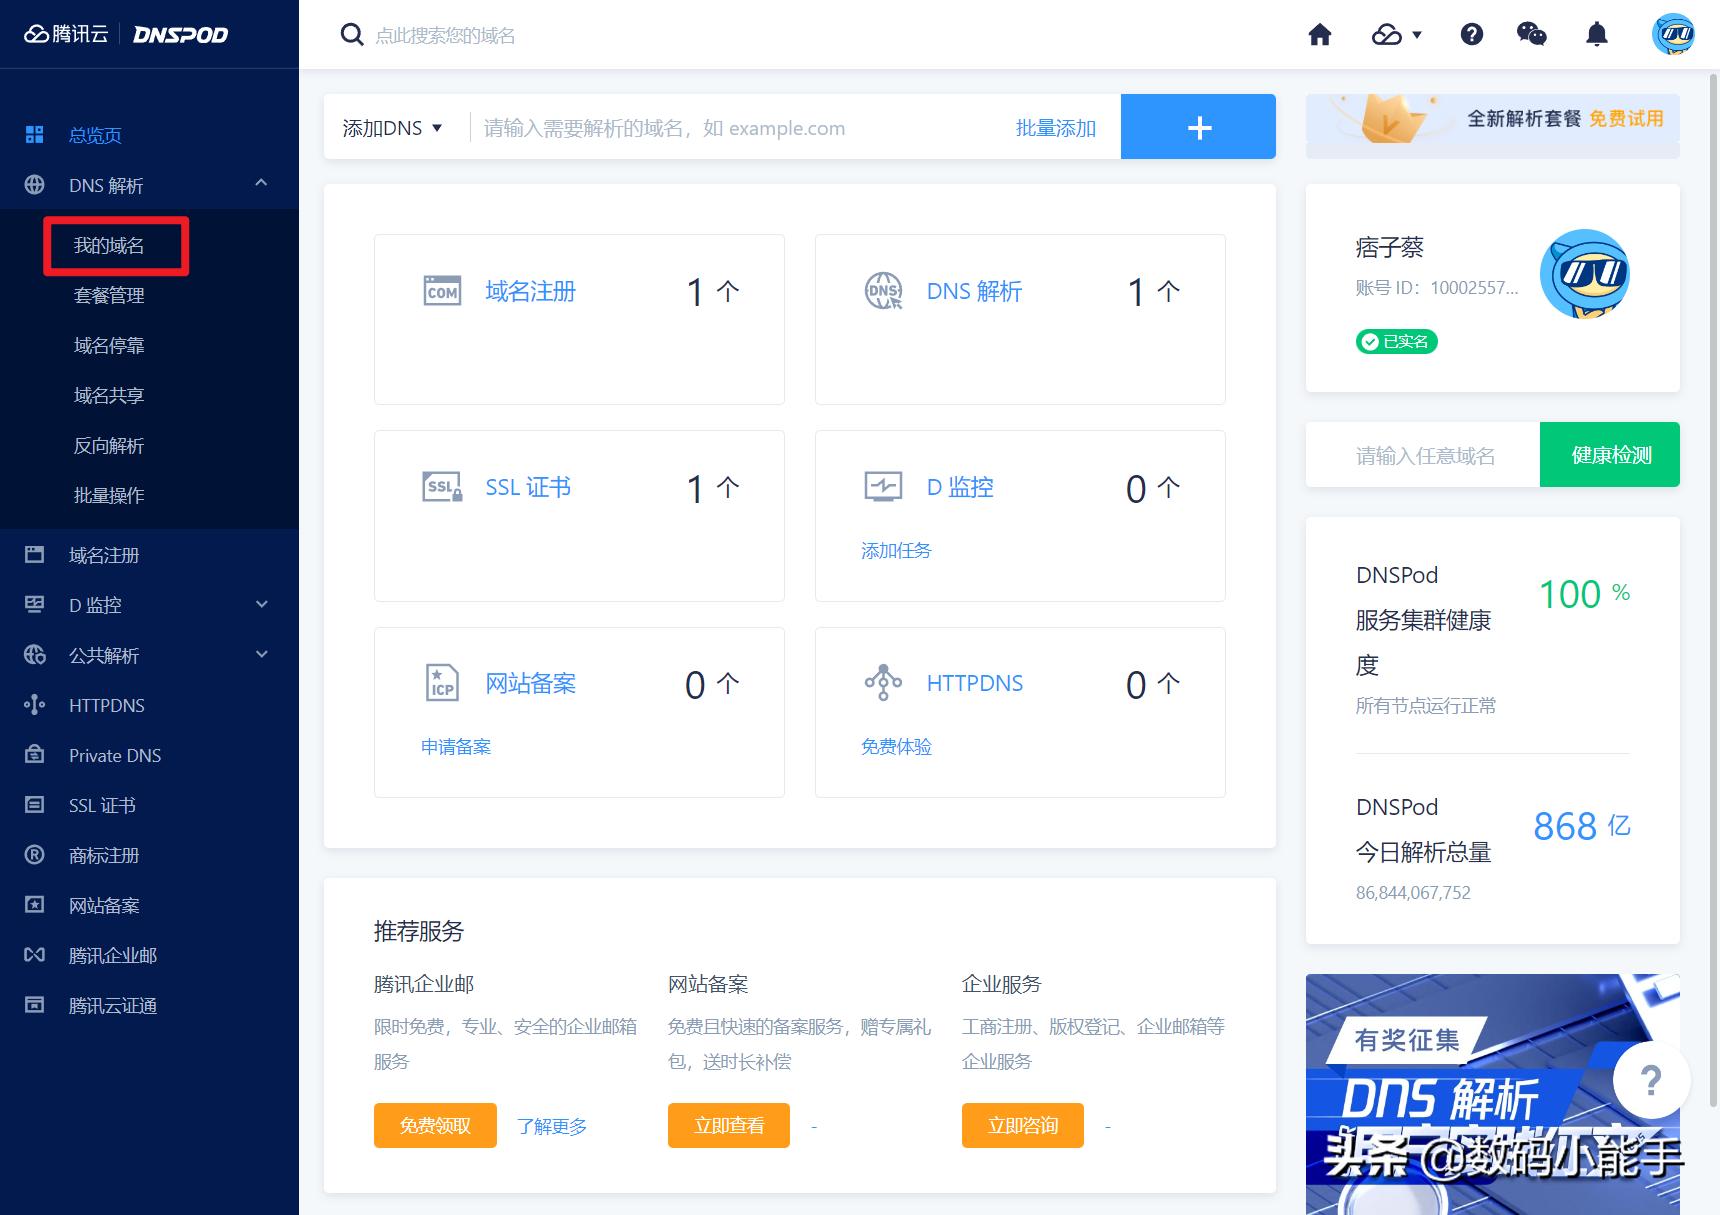Click the search magnifier icon
Image resolution: width=1720 pixels, height=1215 pixels.
tap(352, 34)
